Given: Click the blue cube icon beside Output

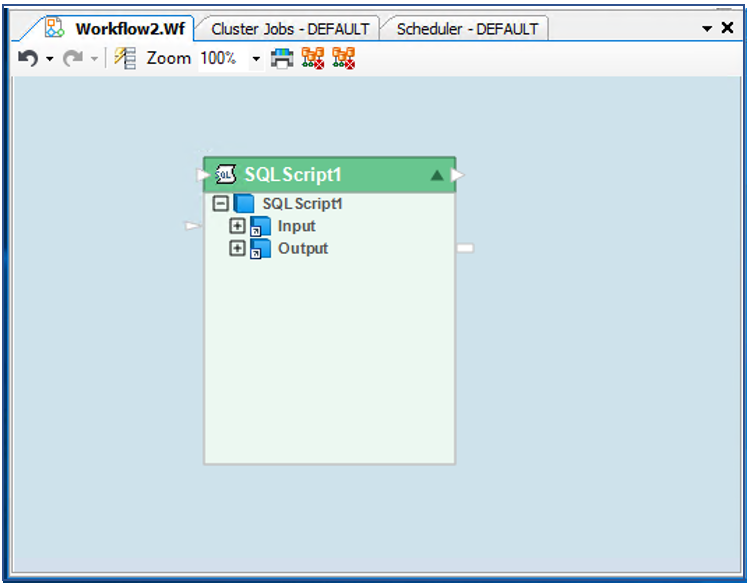Looking at the screenshot, I should (260, 249).
